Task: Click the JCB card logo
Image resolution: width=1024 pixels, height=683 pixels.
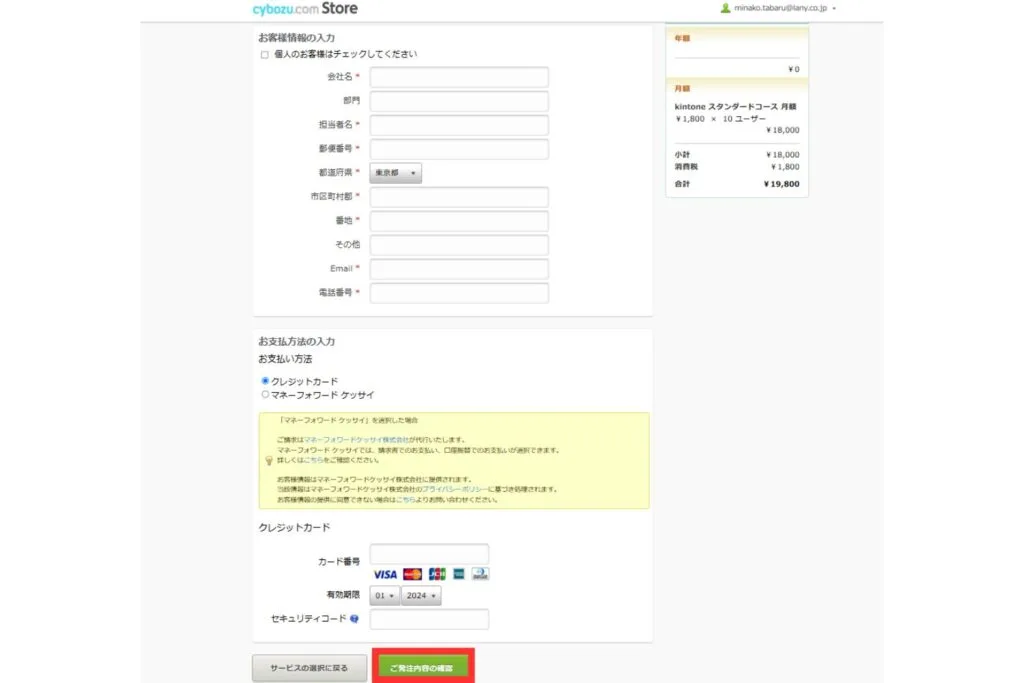Action: tap(436, 574)
